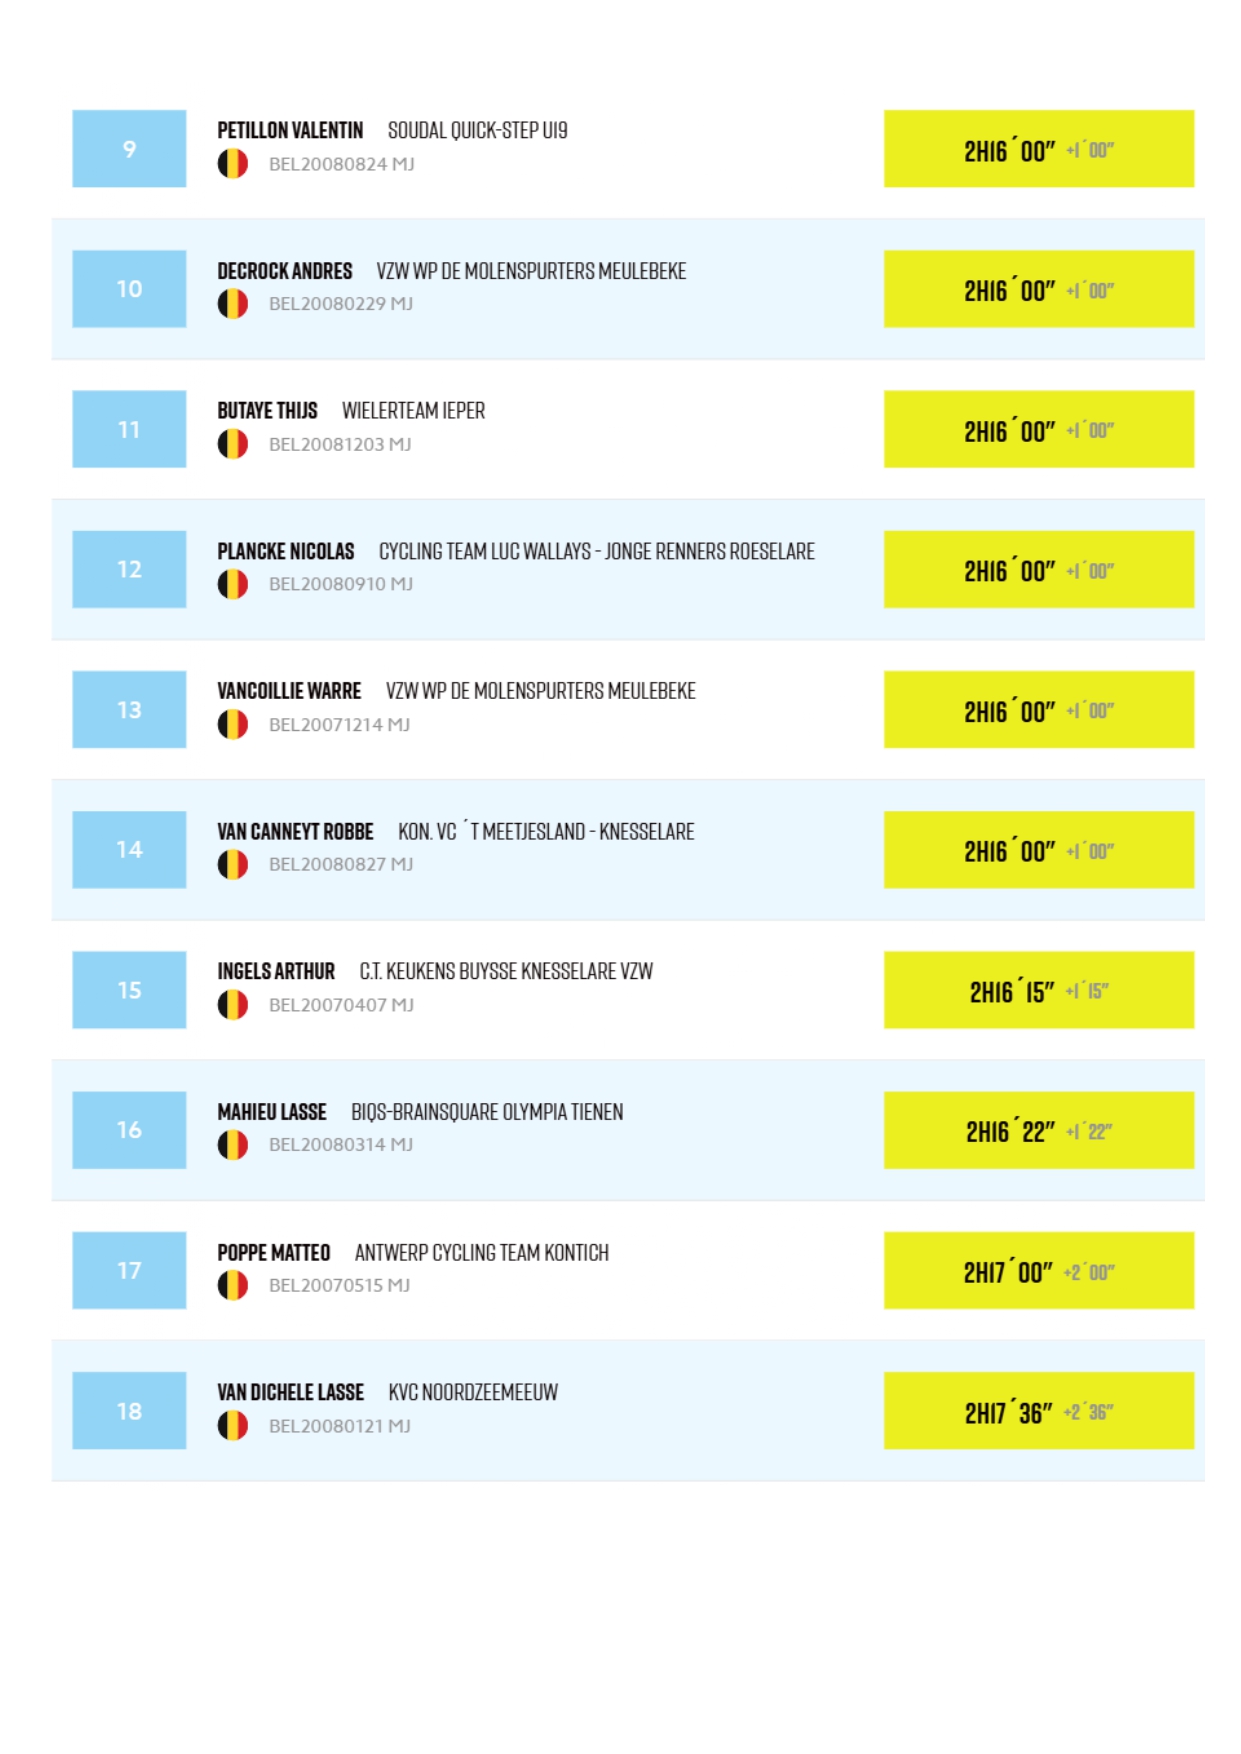Select team Wielerteam Ieper
1241x1754 pixels.
413,411
